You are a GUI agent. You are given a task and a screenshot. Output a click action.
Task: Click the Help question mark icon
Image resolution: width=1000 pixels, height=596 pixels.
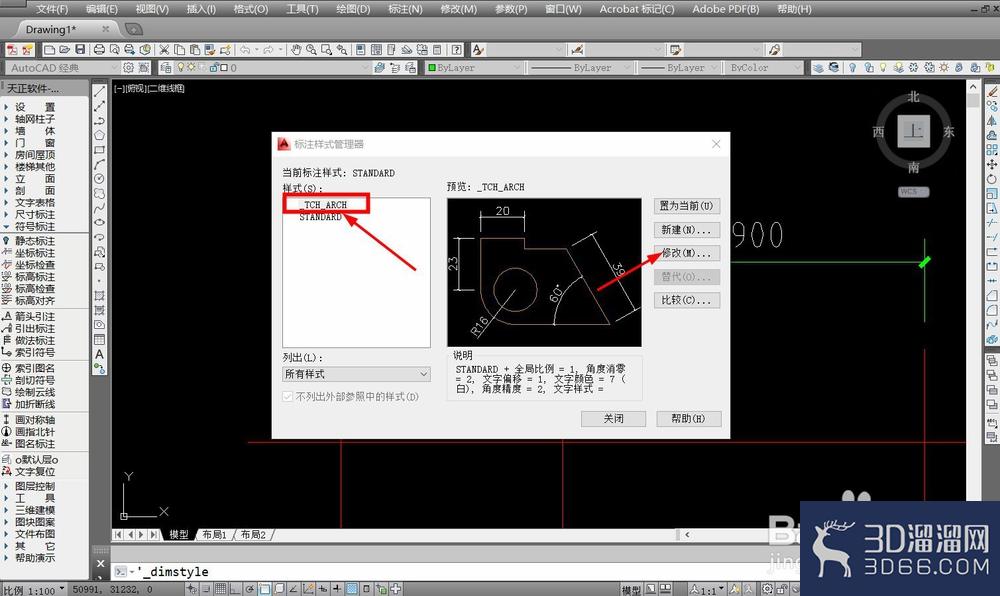coord(457,50)
